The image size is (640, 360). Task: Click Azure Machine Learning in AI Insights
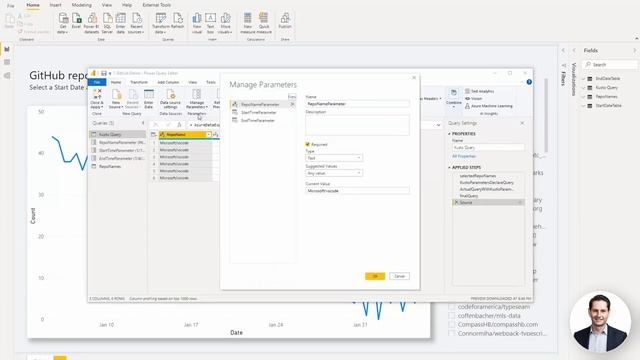(x=489, y=106)
